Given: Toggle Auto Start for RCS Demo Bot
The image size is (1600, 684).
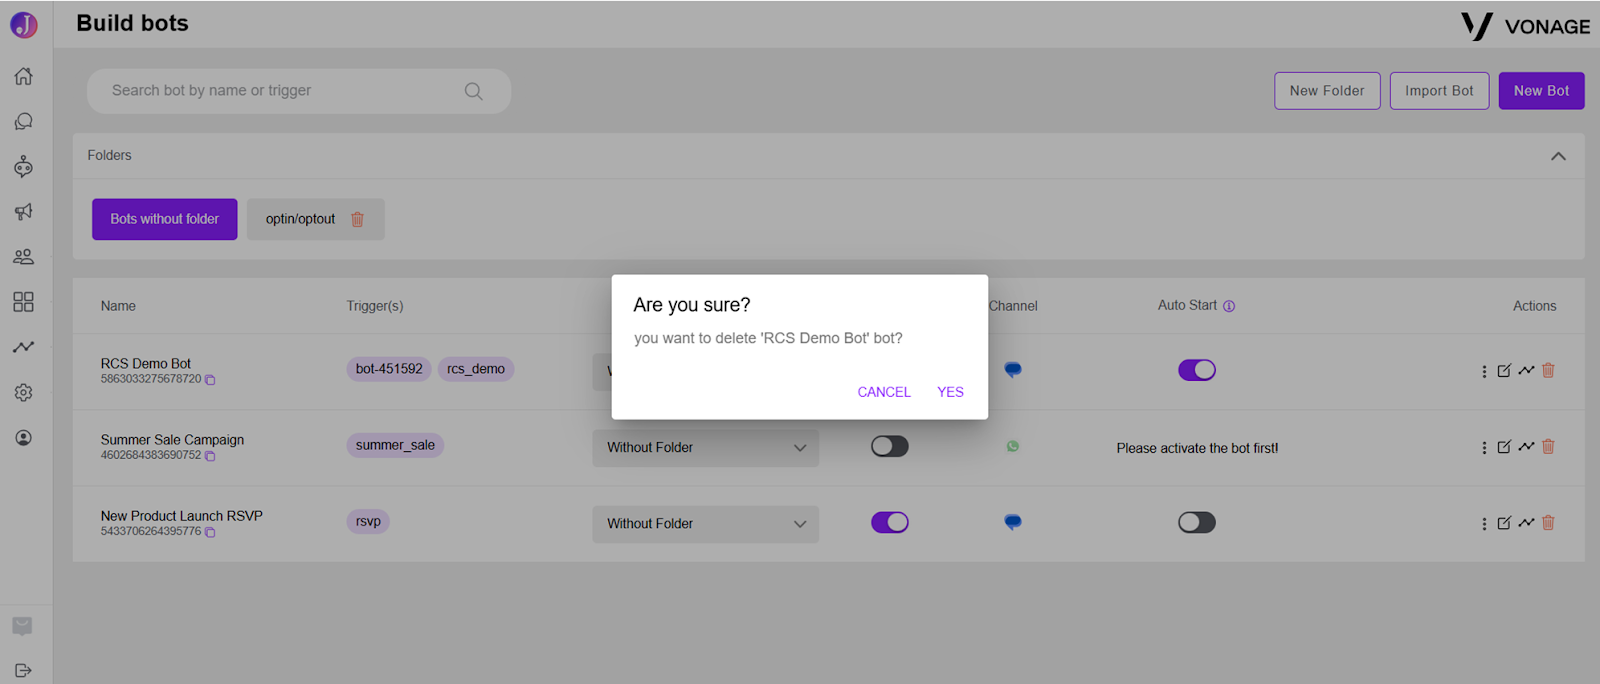Looking at the screenshot, I should 1196,370.
